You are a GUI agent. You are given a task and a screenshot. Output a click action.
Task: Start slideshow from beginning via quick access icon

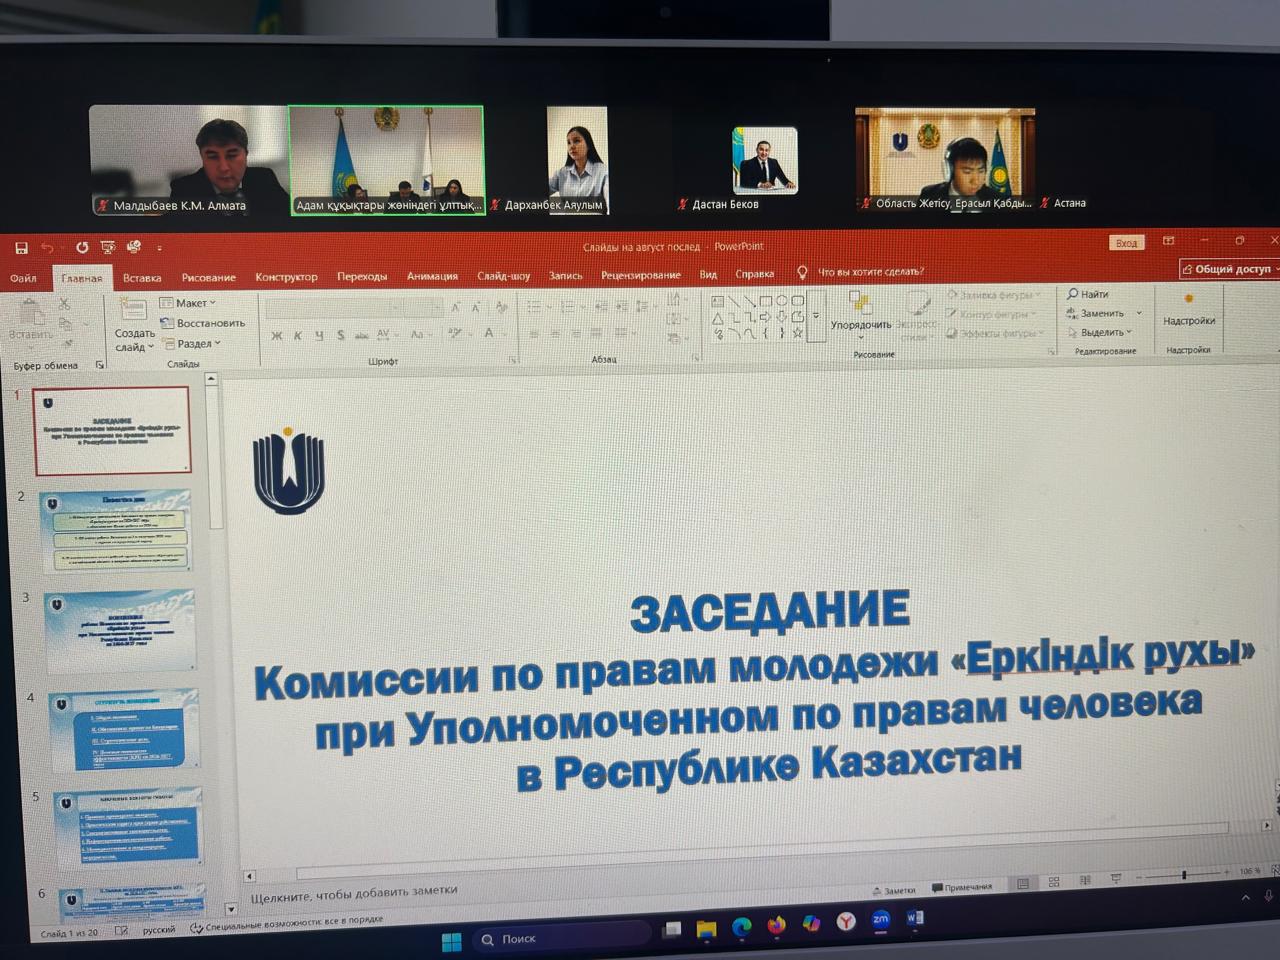(x=108, y=247)
